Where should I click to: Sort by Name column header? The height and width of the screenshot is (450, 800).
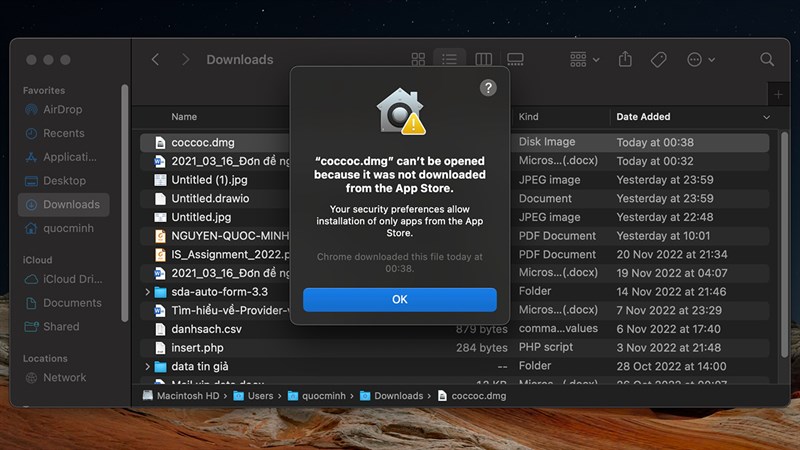(184, 117)
